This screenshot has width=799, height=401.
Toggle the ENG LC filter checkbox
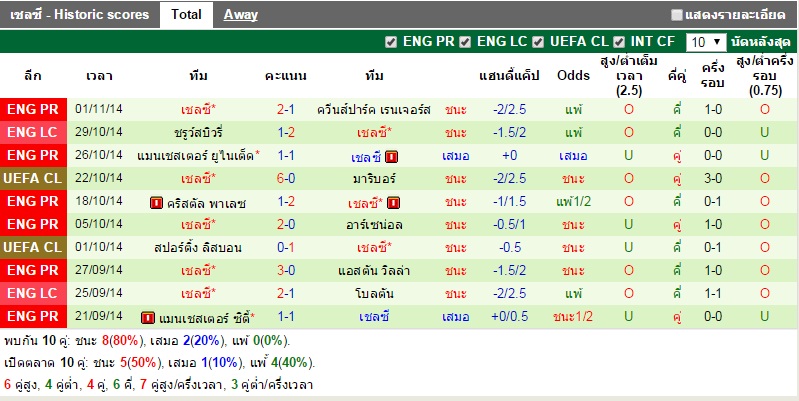coord(465,42)
